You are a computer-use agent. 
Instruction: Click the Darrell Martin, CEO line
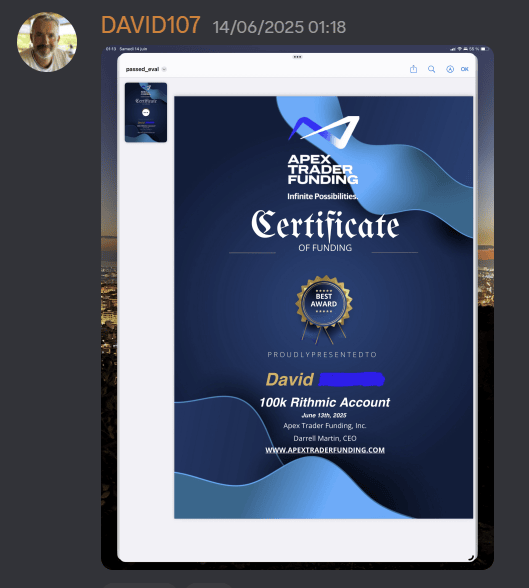[325, 438]
